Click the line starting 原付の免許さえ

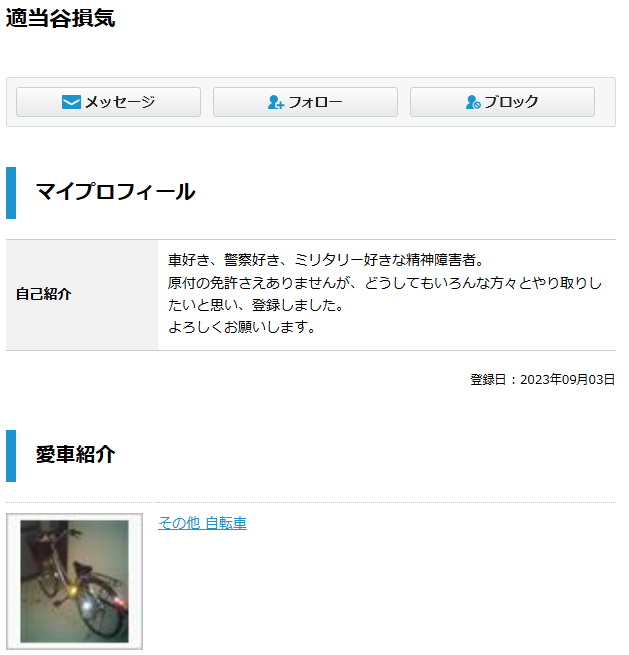tap(385, 283)
